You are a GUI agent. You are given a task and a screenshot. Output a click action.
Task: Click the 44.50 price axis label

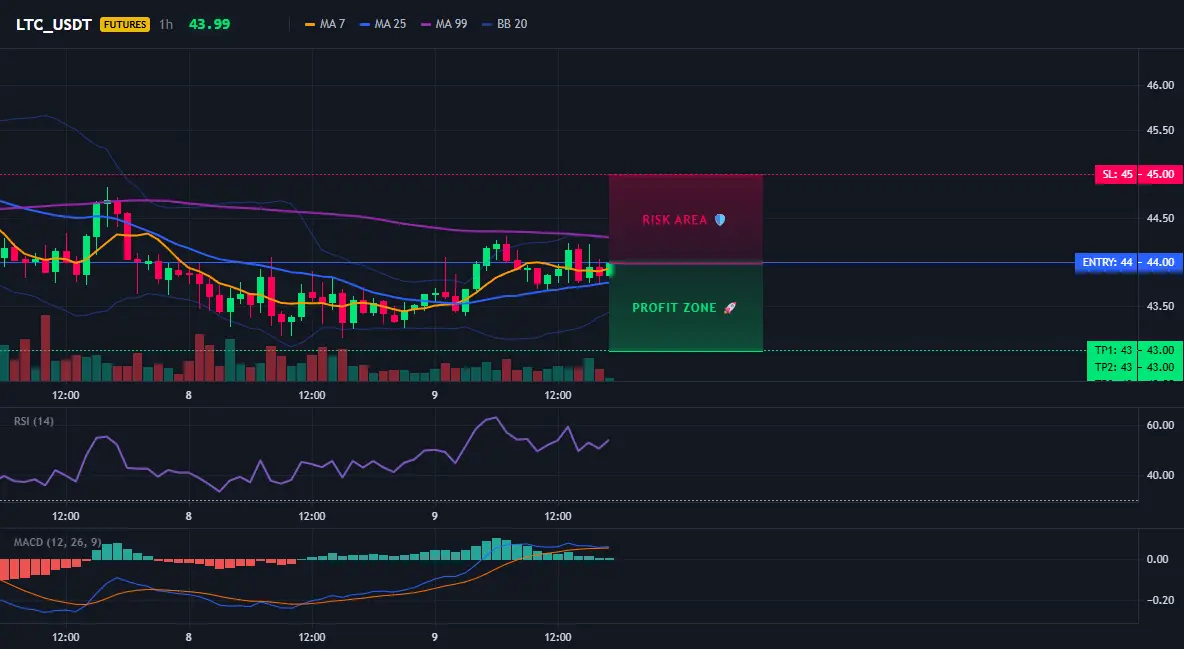click(x=1161, y=218)
